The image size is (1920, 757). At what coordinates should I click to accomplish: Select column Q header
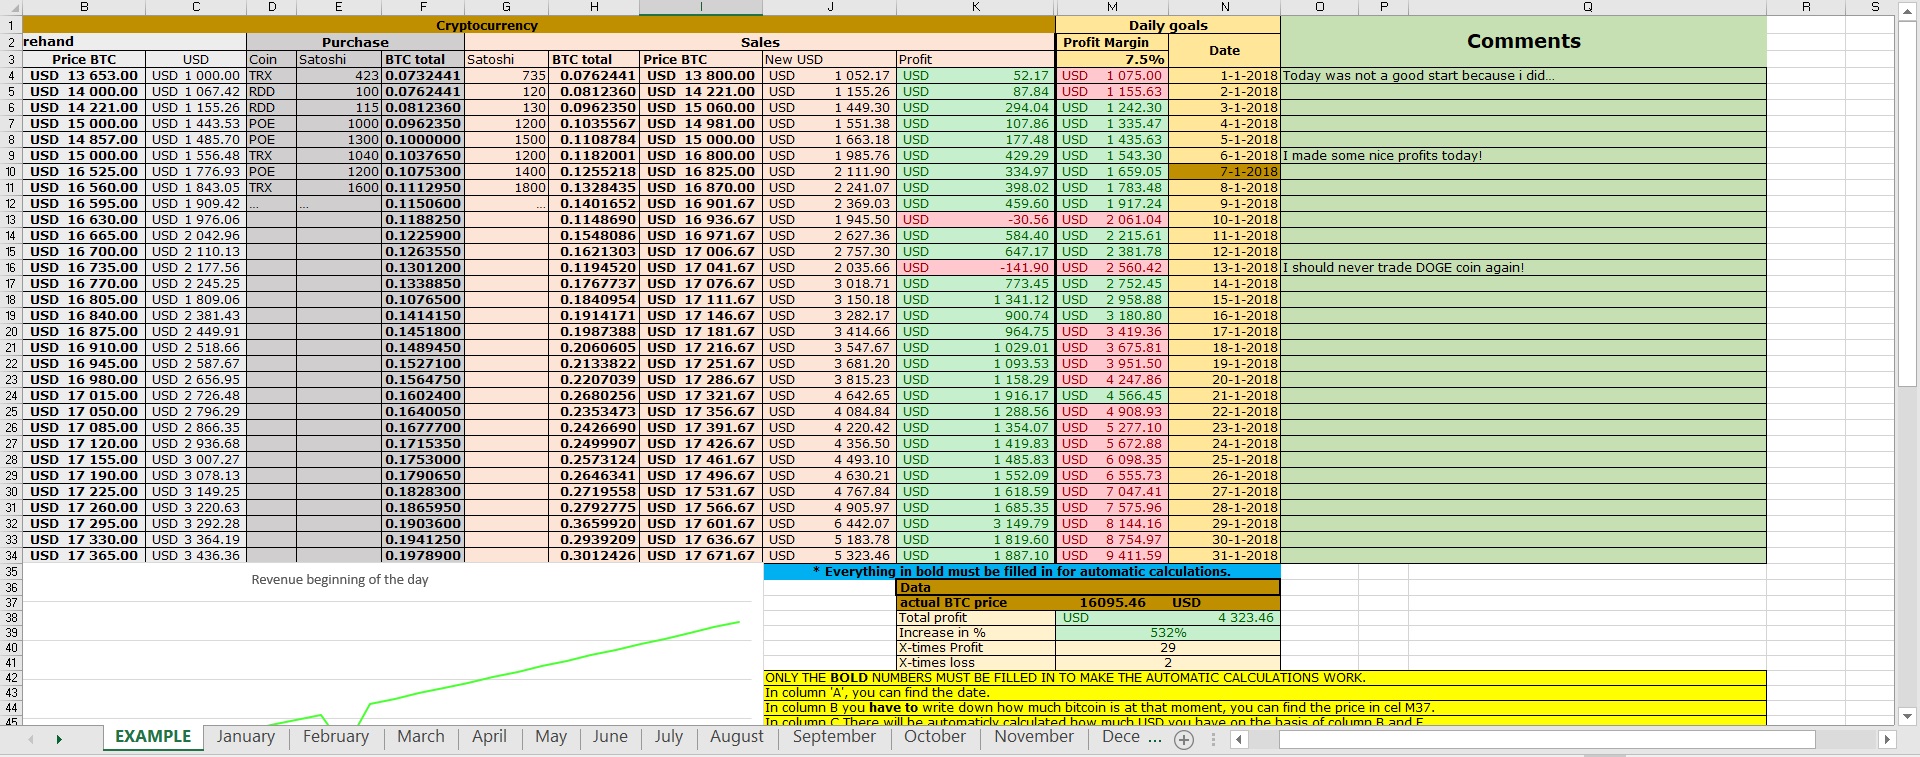click(1587, 7)
